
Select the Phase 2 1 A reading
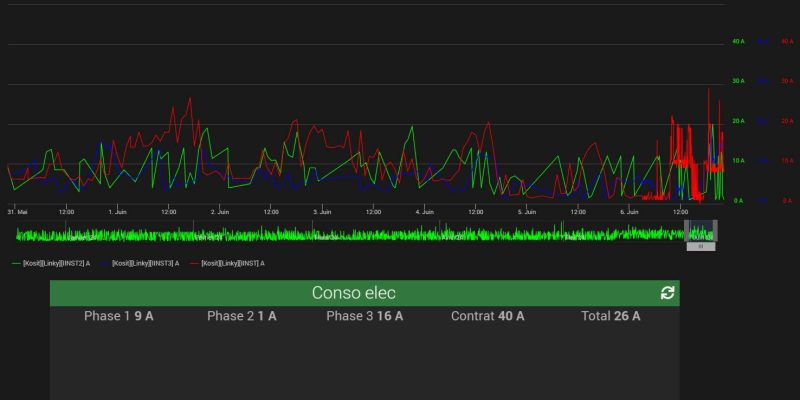(x=242, y=316)
